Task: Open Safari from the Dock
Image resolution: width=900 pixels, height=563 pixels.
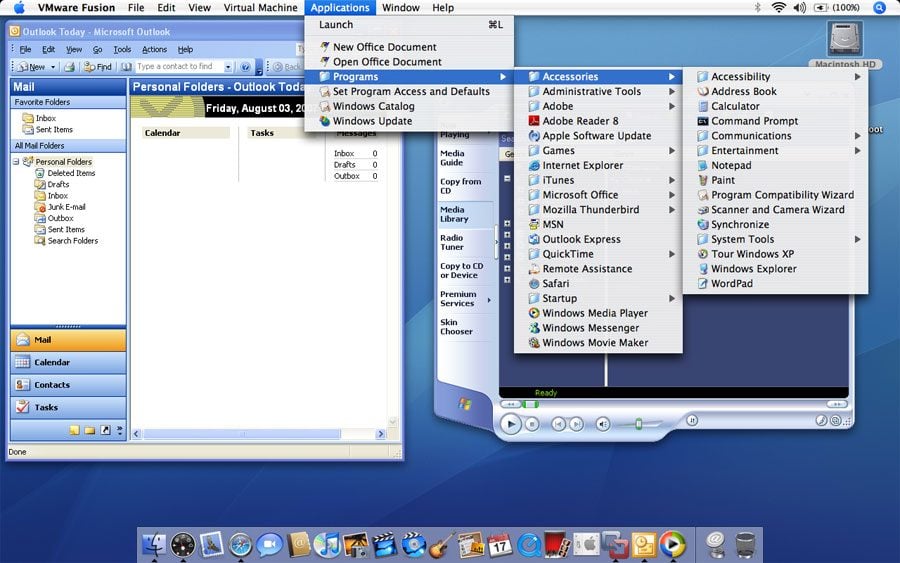Action: coord(240,544)
